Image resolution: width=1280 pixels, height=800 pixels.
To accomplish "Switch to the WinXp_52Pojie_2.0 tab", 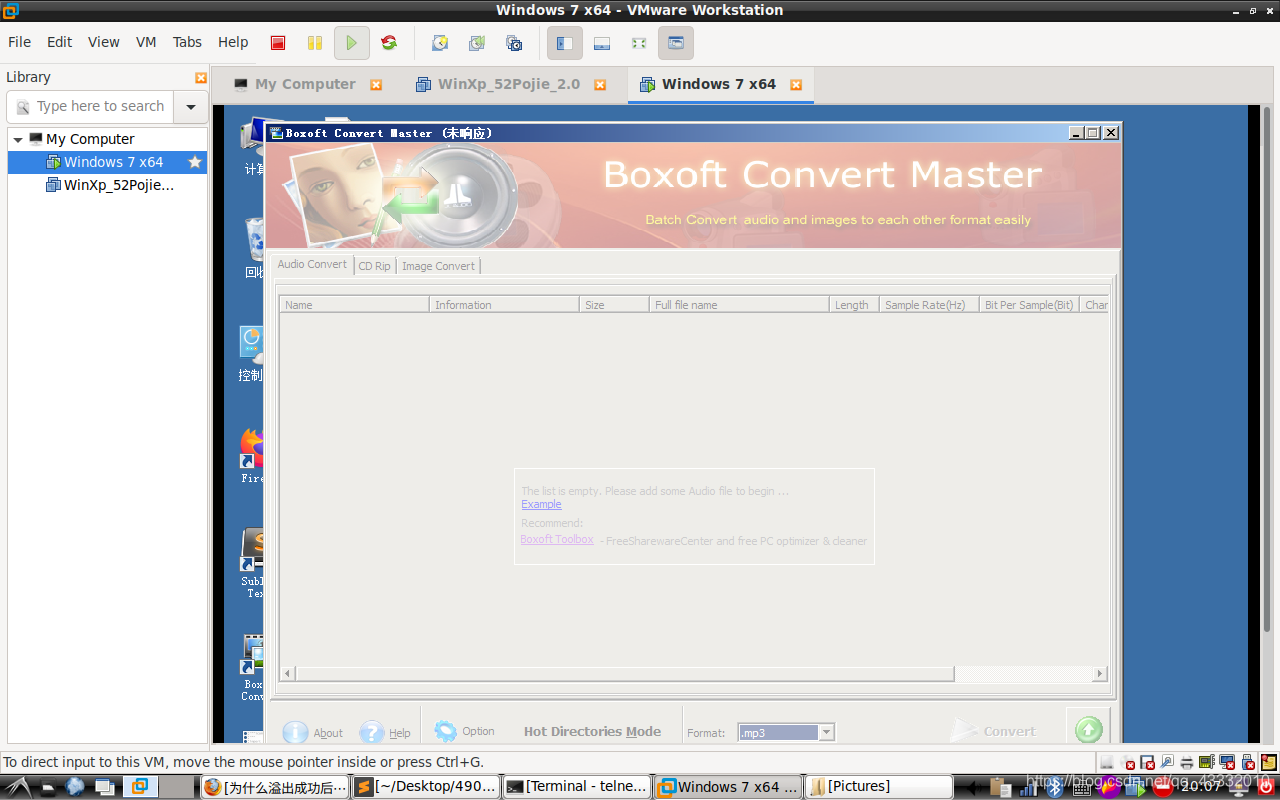I will point(509,84).
